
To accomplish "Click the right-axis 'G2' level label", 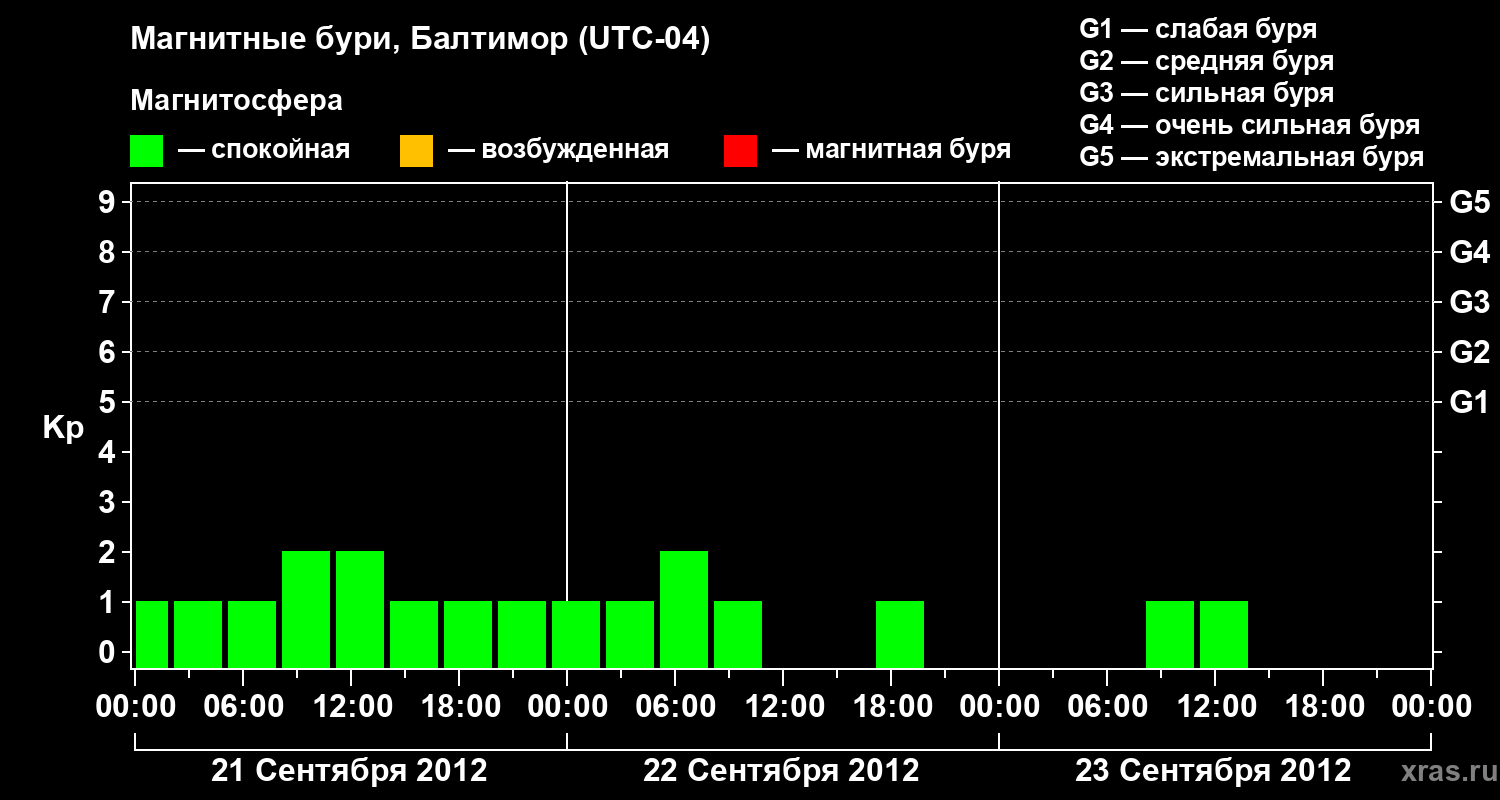I will [1470, 352].
